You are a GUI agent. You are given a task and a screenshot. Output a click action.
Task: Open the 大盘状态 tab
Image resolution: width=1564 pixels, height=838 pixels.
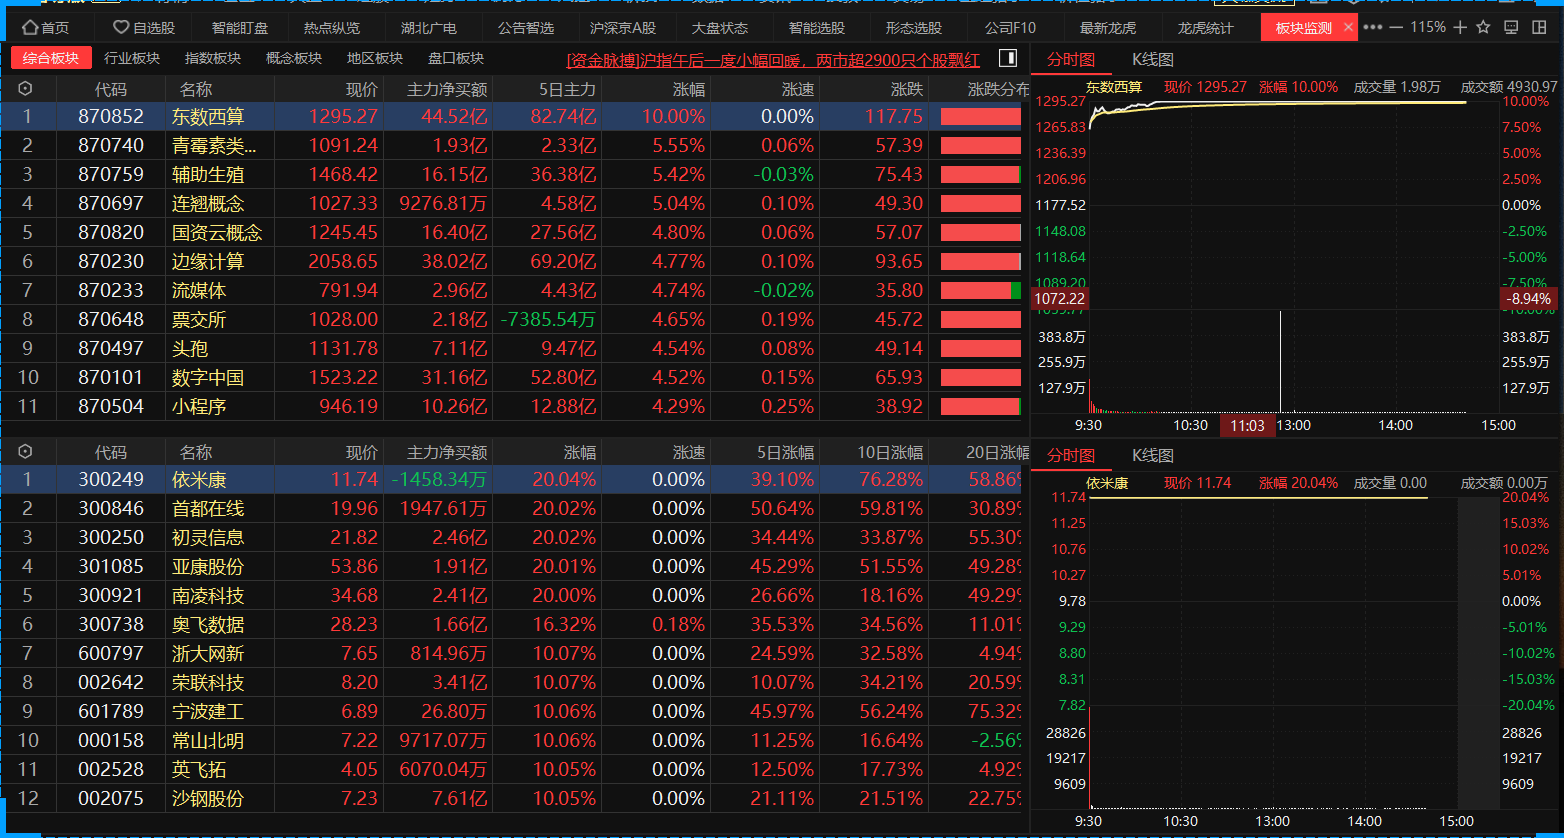(x=720, y=28)
